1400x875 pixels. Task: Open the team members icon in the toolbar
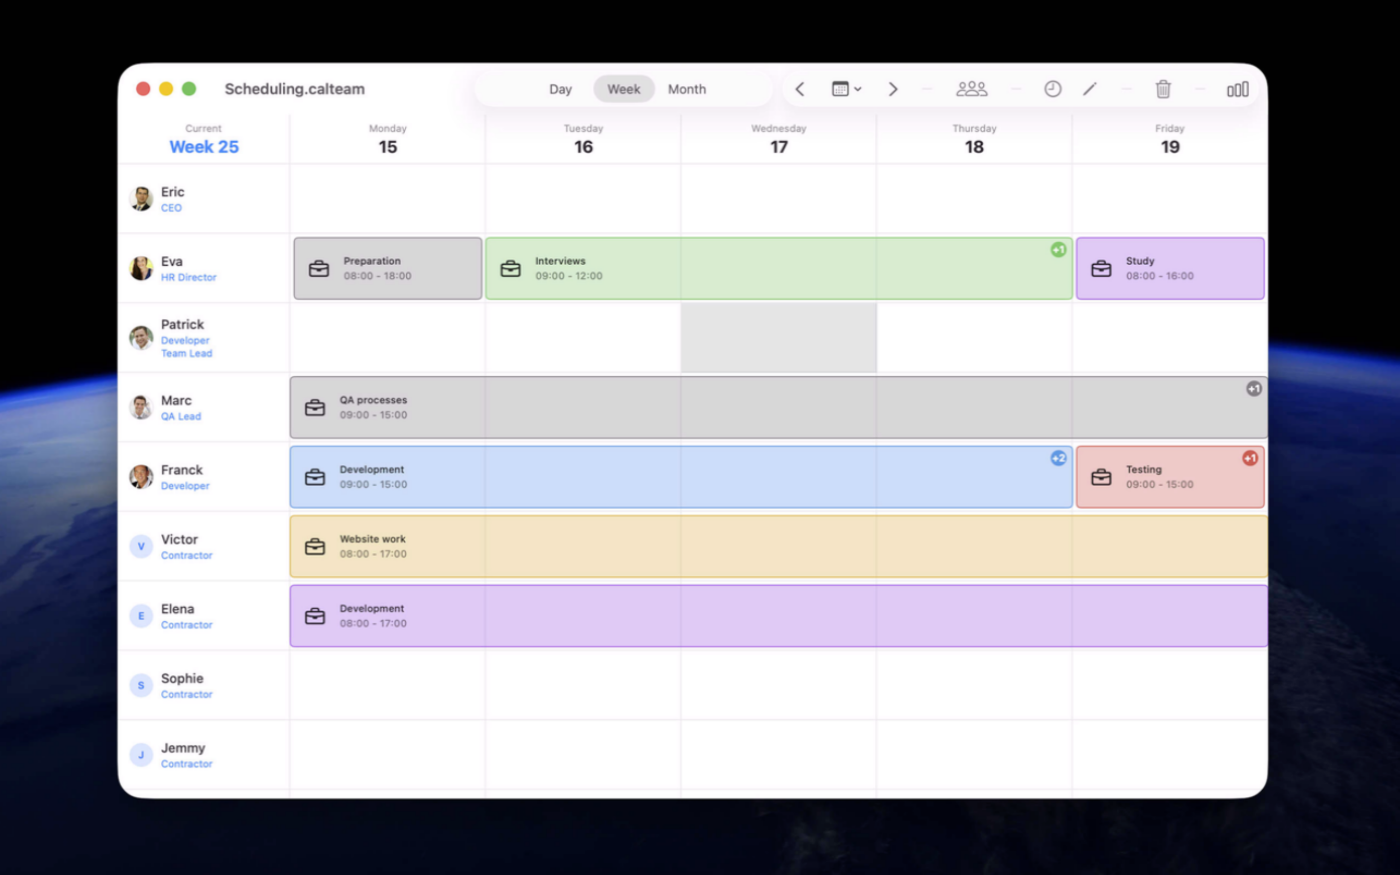tap(972, 89)
